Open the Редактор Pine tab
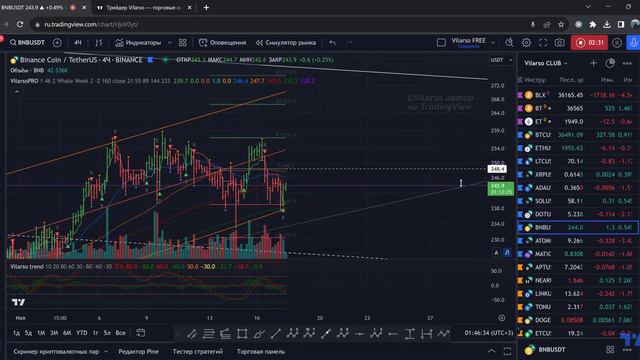Screen dimensions: 640x360 click(138, 351)
